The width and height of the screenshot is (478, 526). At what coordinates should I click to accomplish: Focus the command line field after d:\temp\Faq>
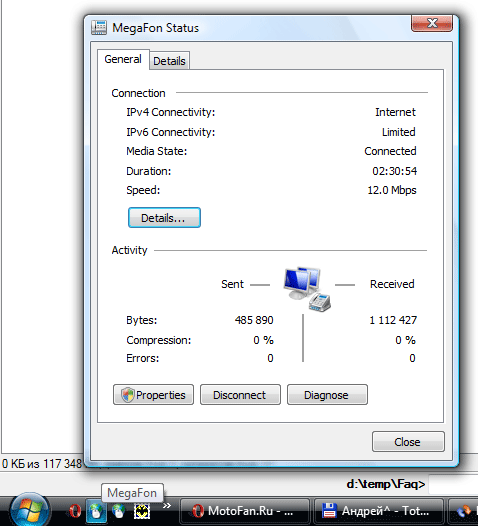pyautogui.click(x=453, y=484)
